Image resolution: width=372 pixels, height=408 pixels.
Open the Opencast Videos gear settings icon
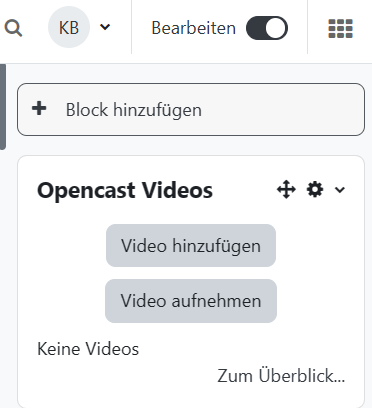coord(315,190)
